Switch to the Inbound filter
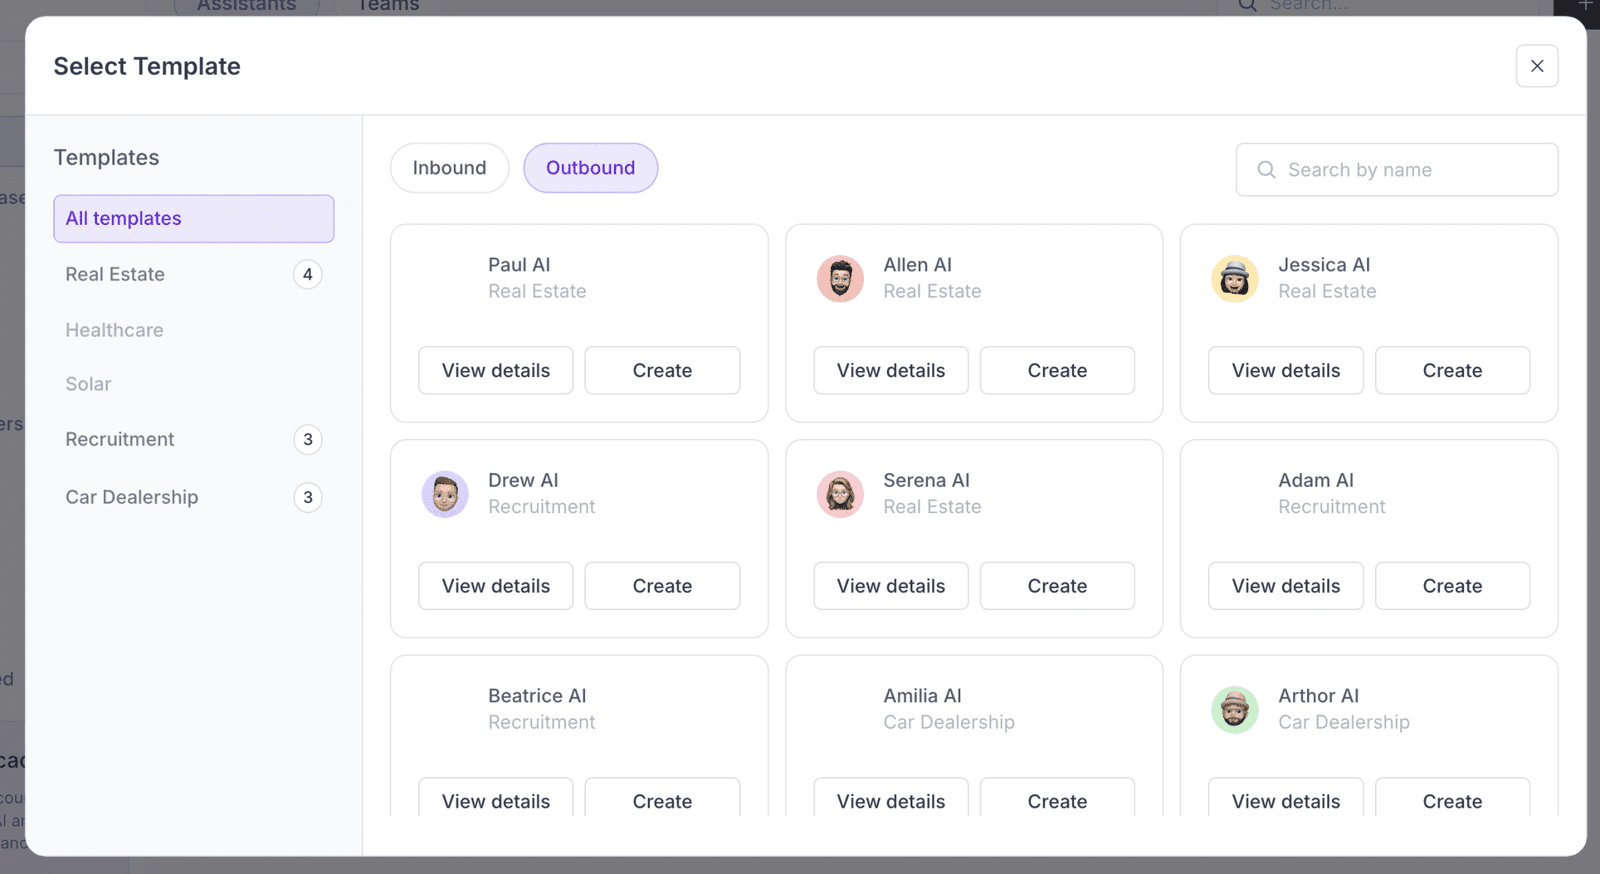Image resolution: width=1600 pixels, height=874 pixels. coord(450,168)
